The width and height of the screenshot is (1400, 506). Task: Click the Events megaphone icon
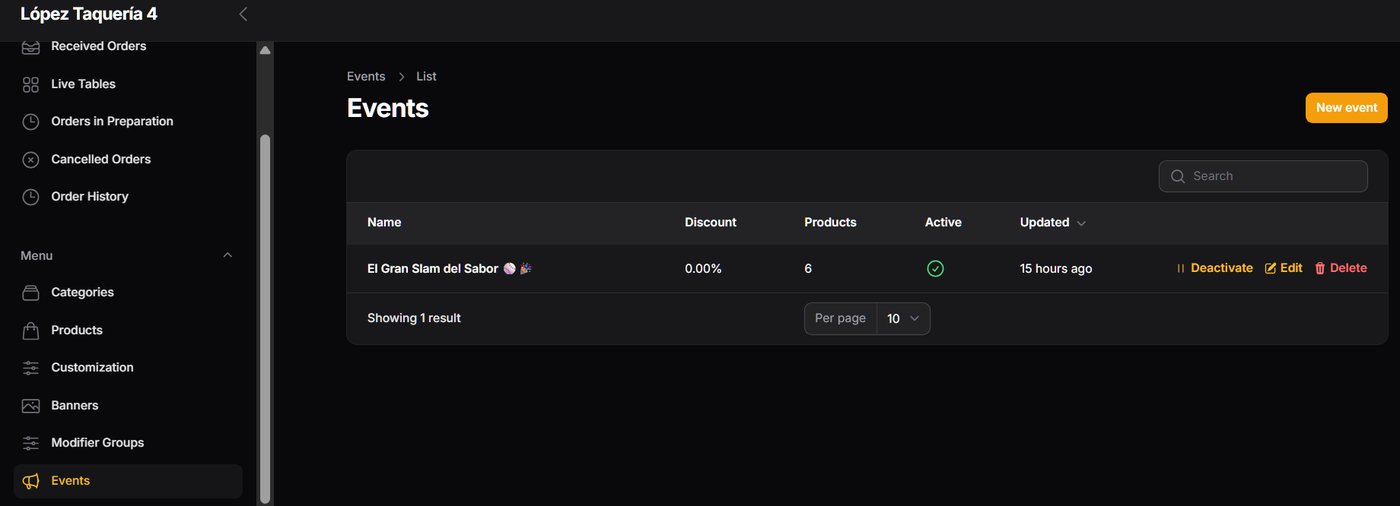point(31,481)
